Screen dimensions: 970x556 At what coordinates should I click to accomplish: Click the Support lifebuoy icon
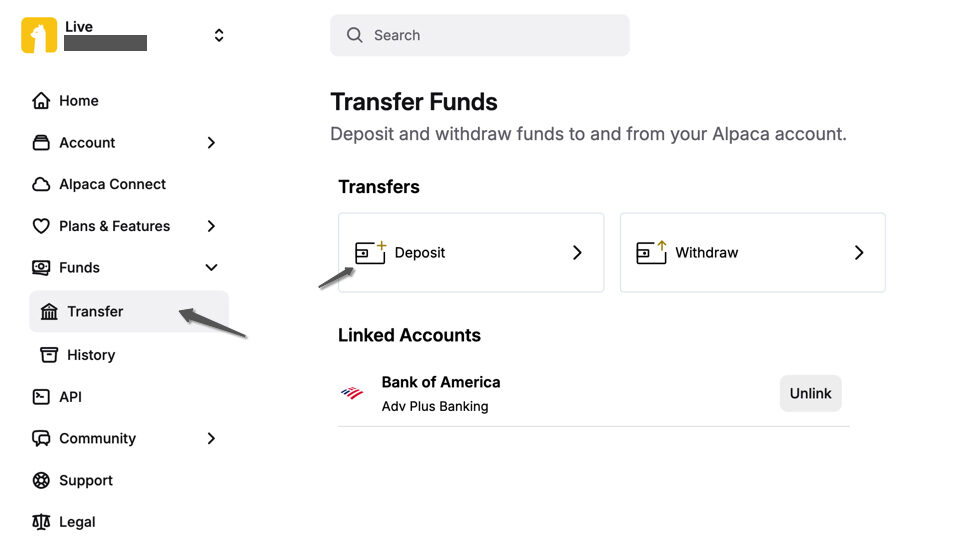tap(41, 480)
